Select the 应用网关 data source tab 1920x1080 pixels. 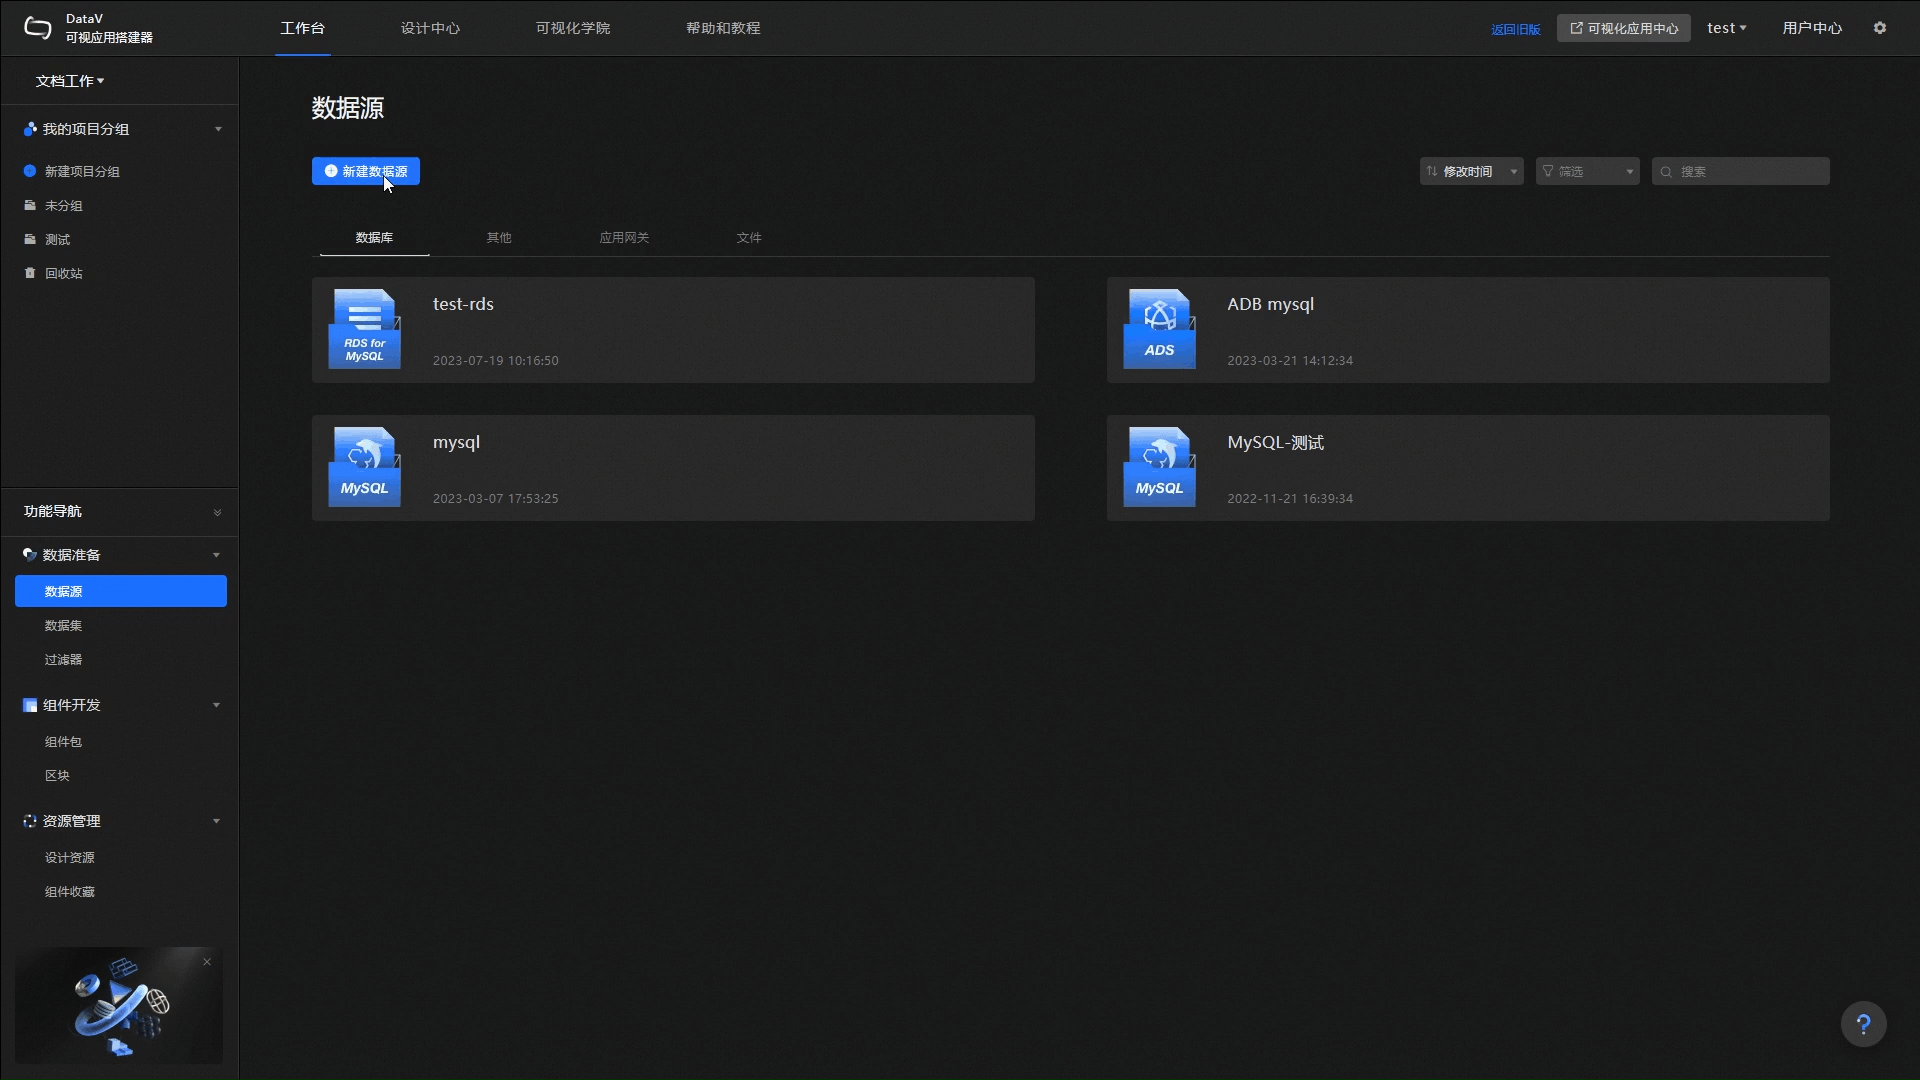(624, 238)
